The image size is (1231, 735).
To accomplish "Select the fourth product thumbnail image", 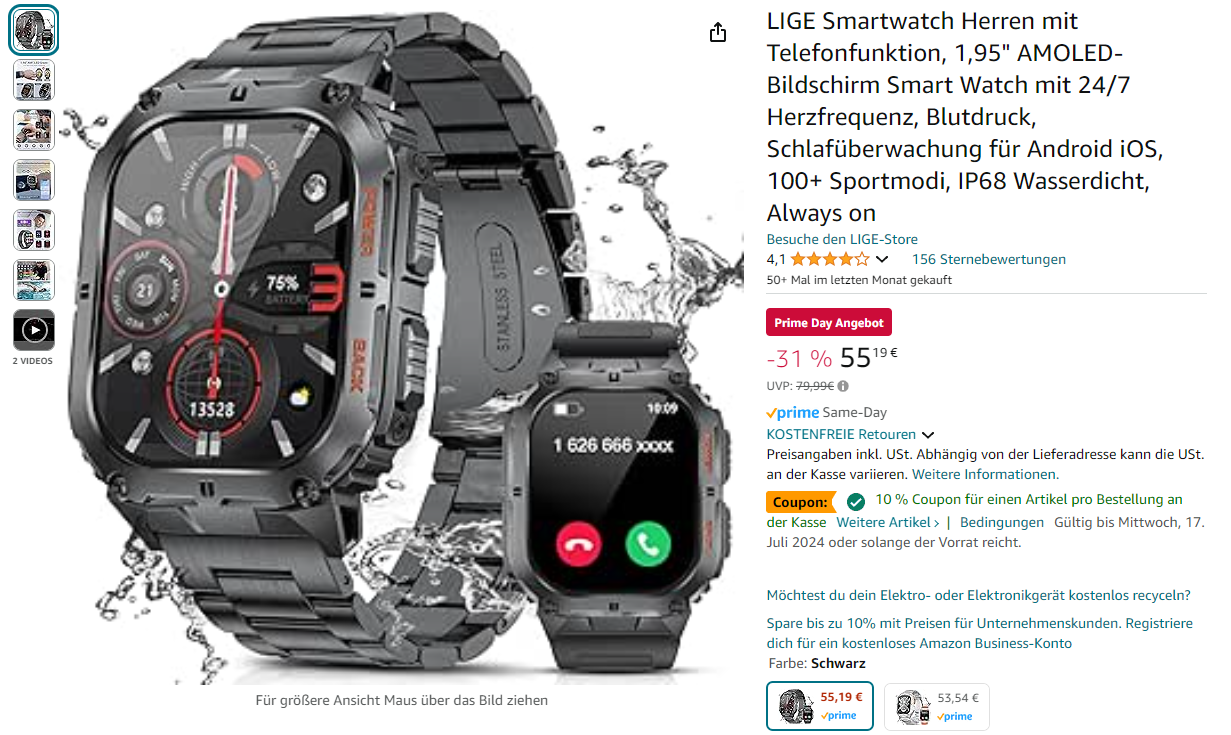I will point(34,180).
